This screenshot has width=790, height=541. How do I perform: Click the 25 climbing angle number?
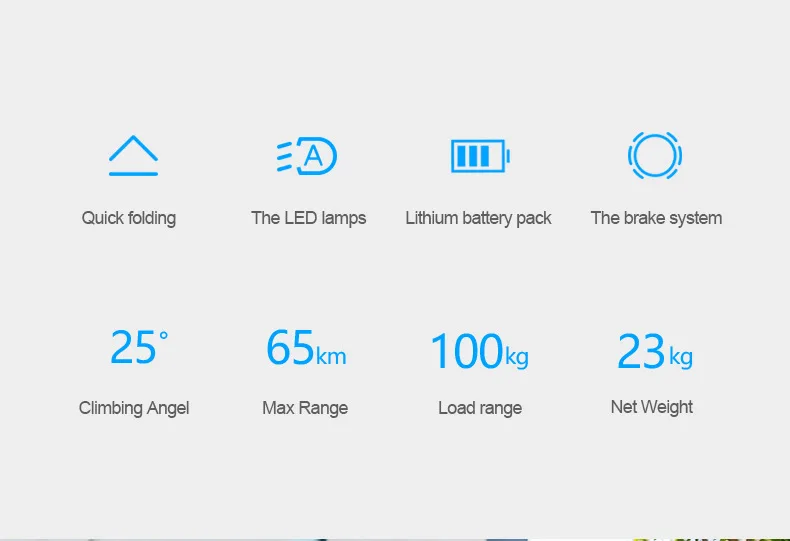(x=133, y=348)
